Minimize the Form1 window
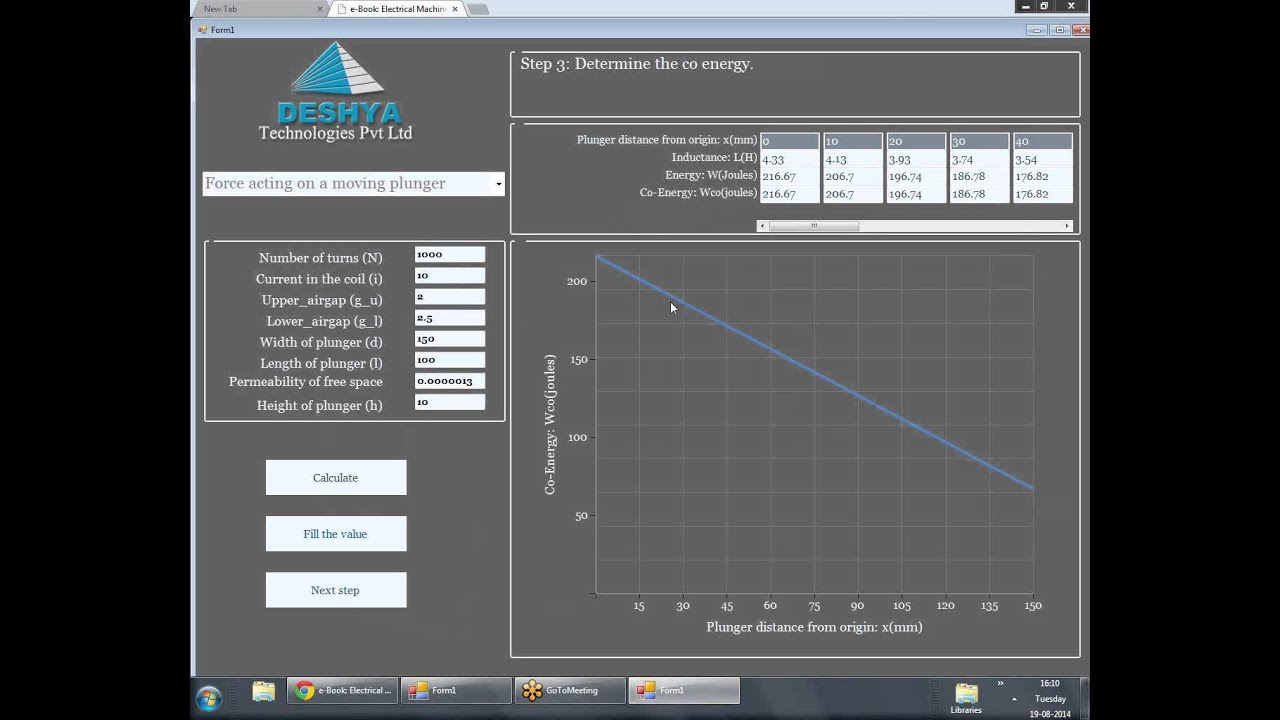The height and width of the screenshot is (720, 1280). point(1037,30)
